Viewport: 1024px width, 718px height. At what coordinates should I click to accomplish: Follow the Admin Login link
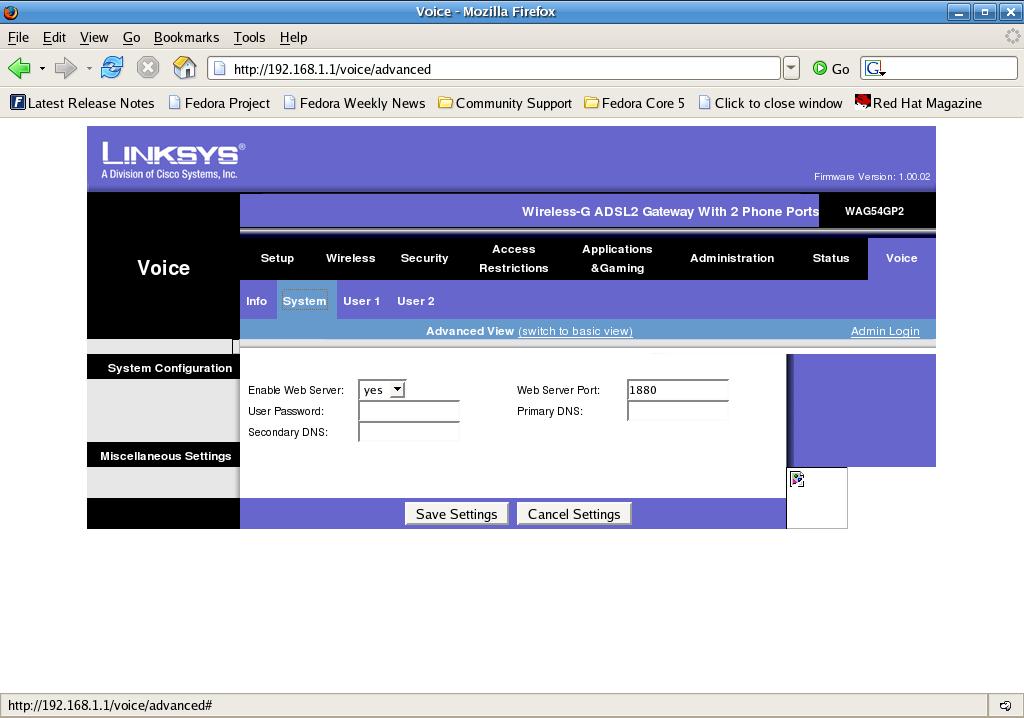pos(884,331)
